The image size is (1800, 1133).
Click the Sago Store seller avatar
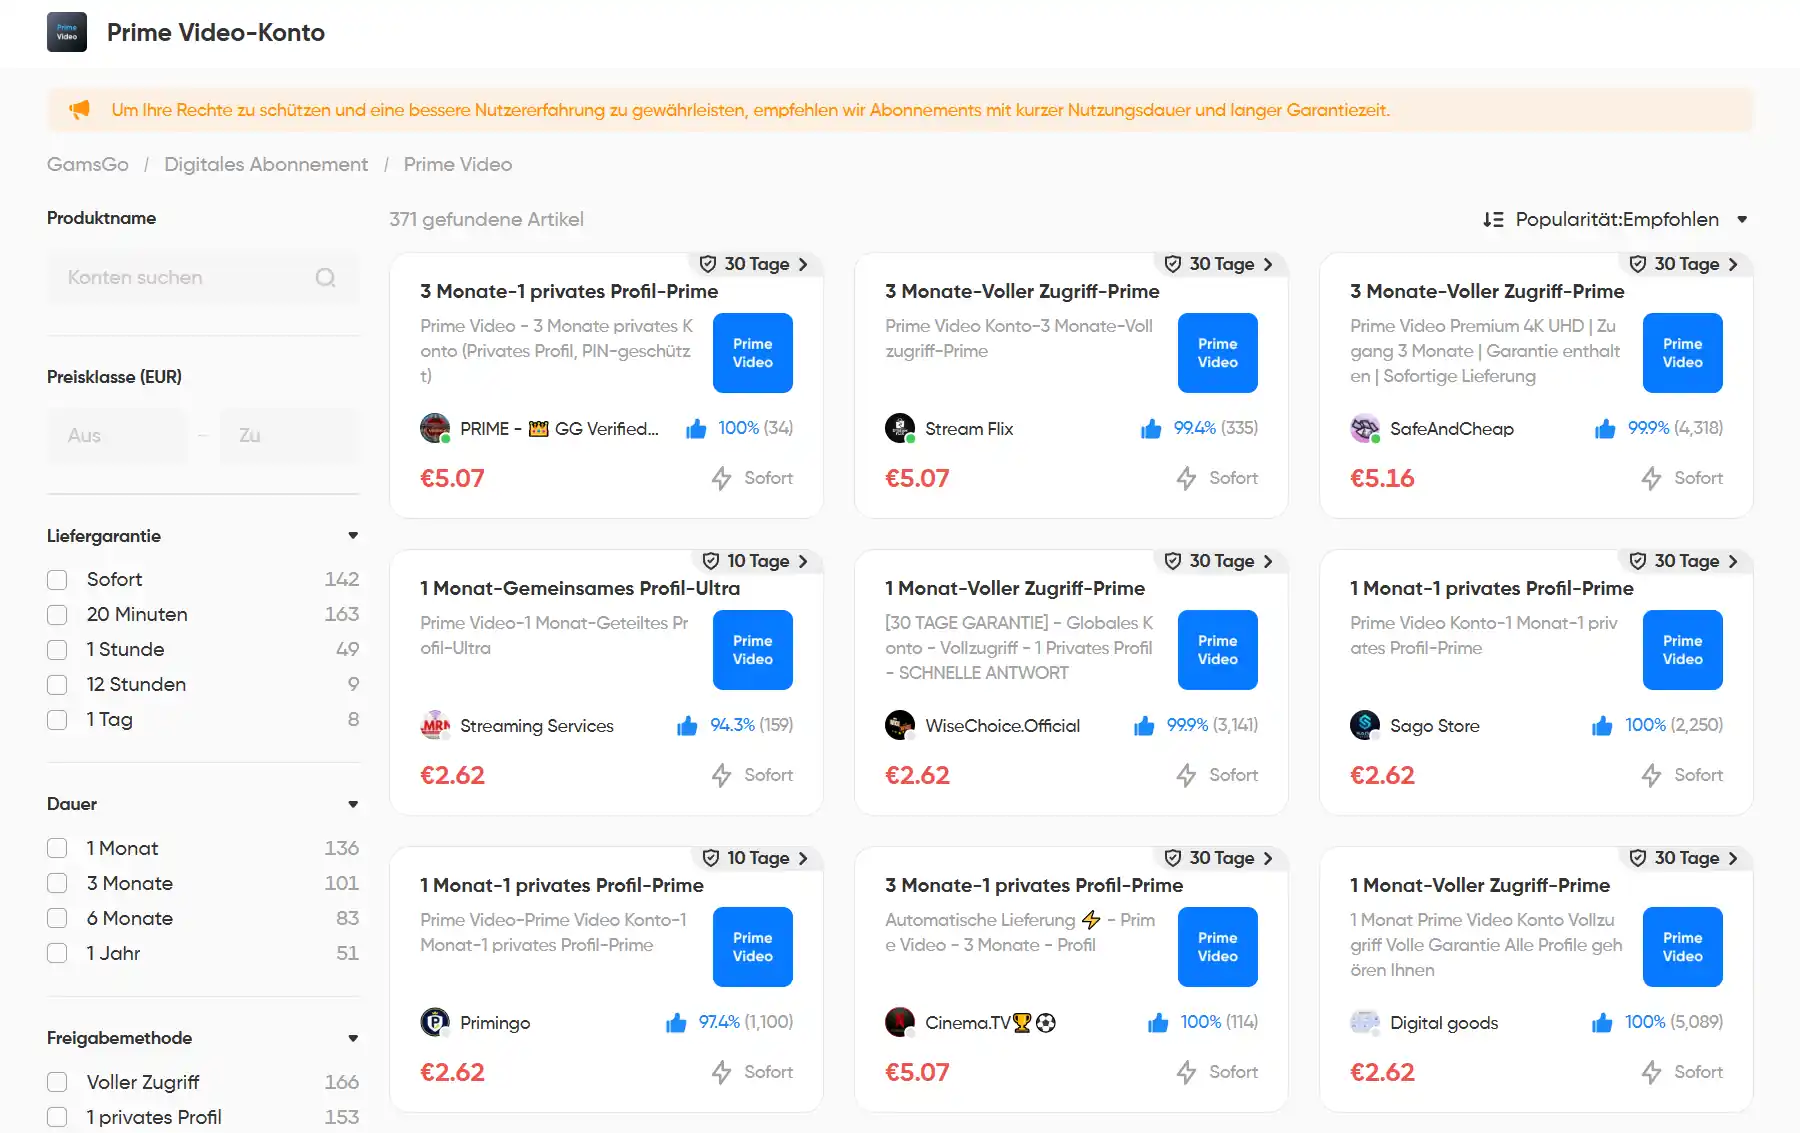coord(1365,725)
